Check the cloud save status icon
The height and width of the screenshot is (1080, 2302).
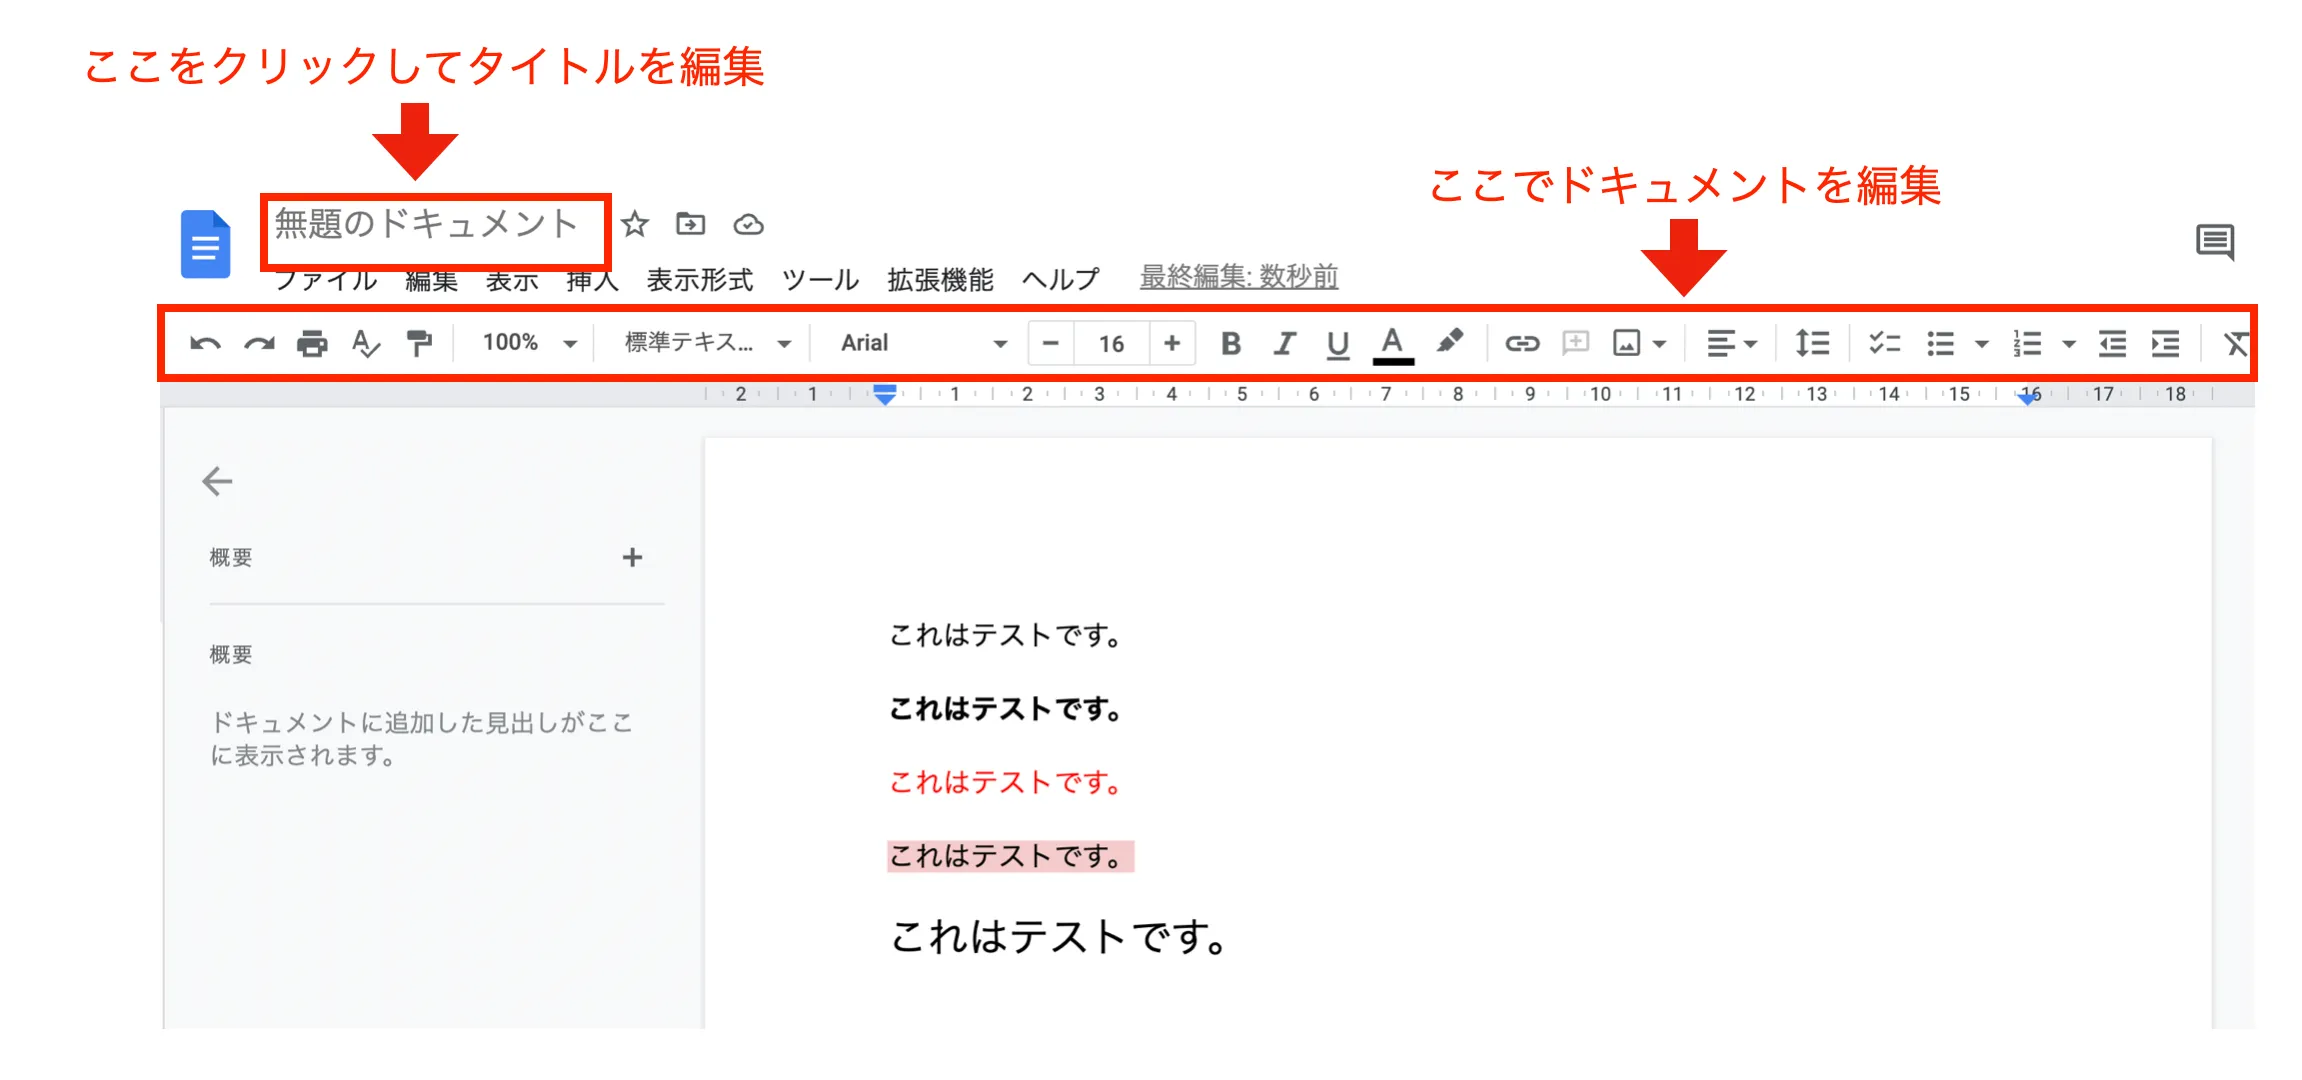coord(748,225)
